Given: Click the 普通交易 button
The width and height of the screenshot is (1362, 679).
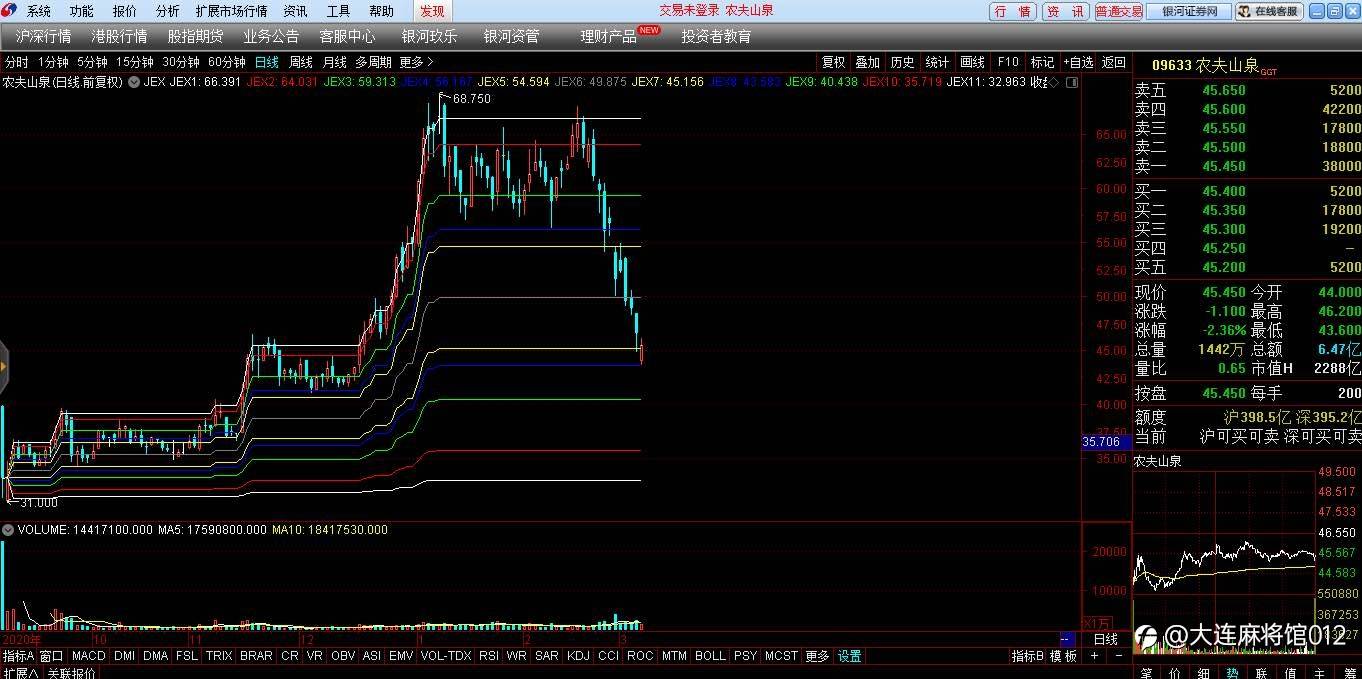Looking at the screenshot, I should (x=1118, y=11).
